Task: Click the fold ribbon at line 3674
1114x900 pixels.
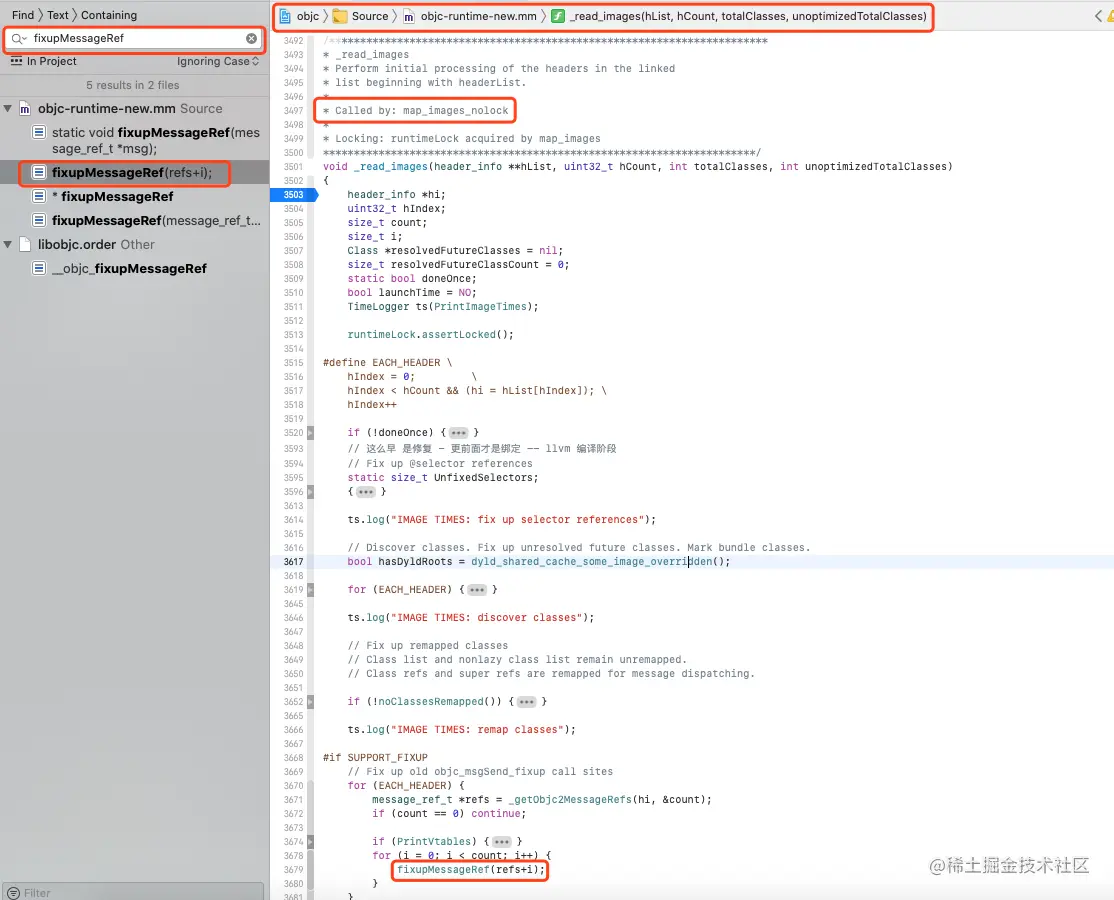Action: coord(310,842)
